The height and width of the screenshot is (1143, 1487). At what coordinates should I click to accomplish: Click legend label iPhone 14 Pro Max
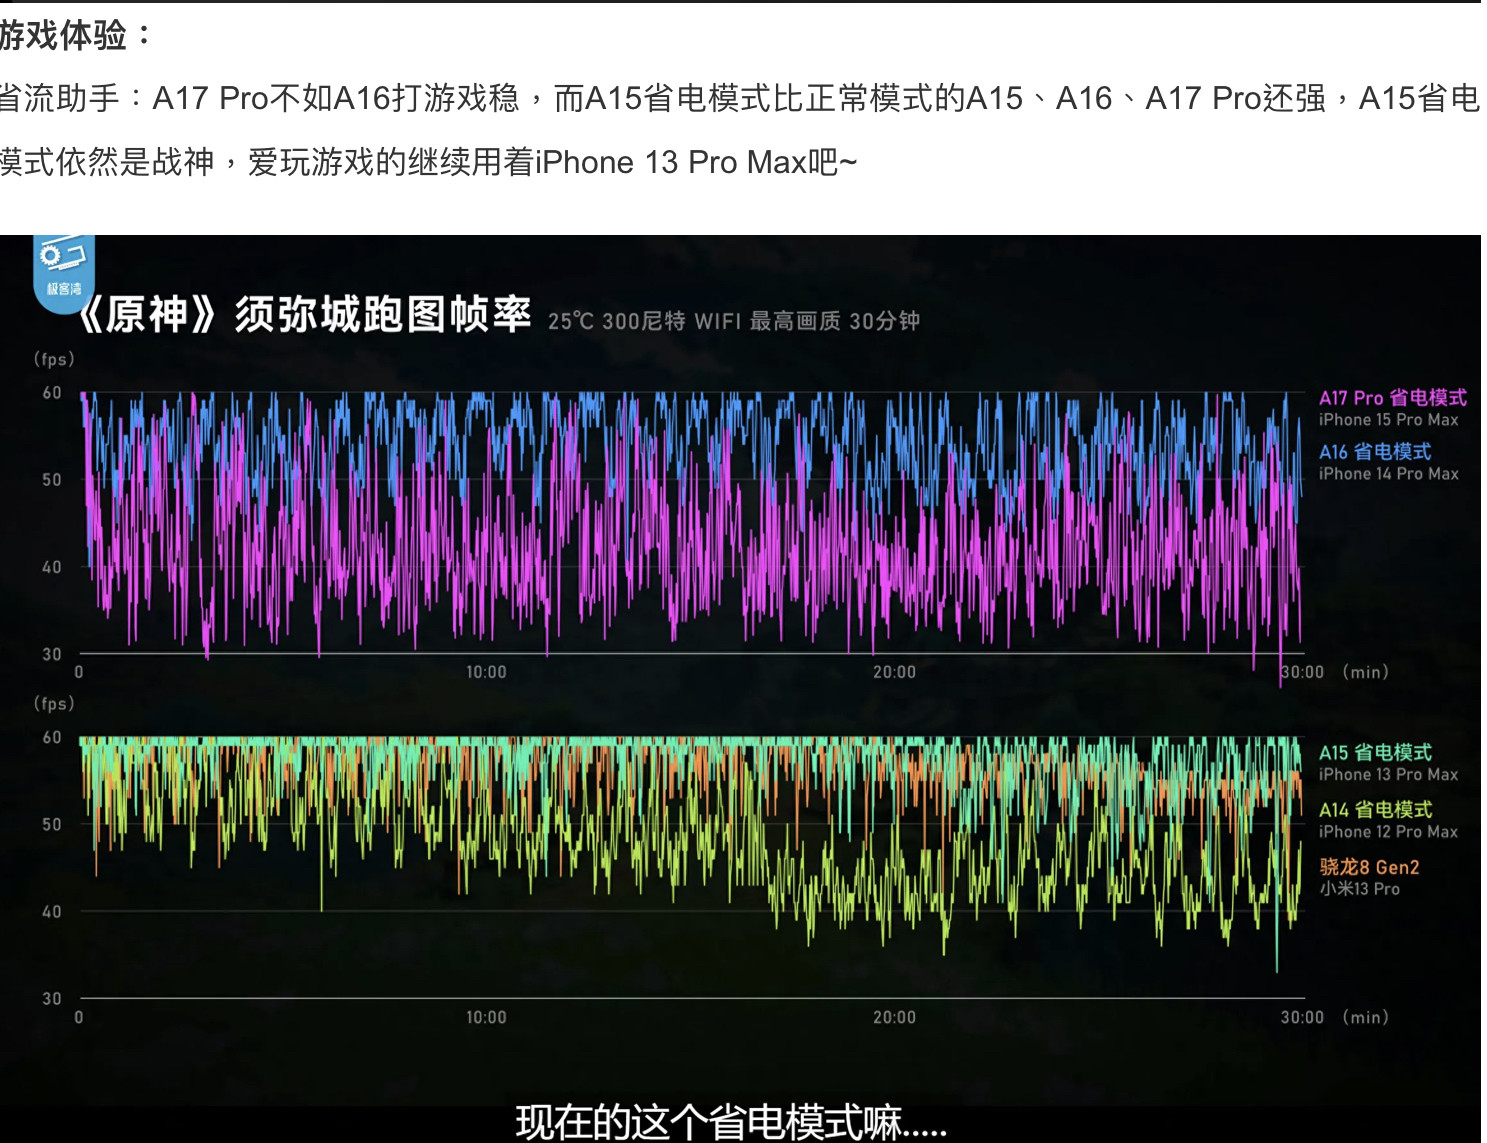[x=1388, y=474]
